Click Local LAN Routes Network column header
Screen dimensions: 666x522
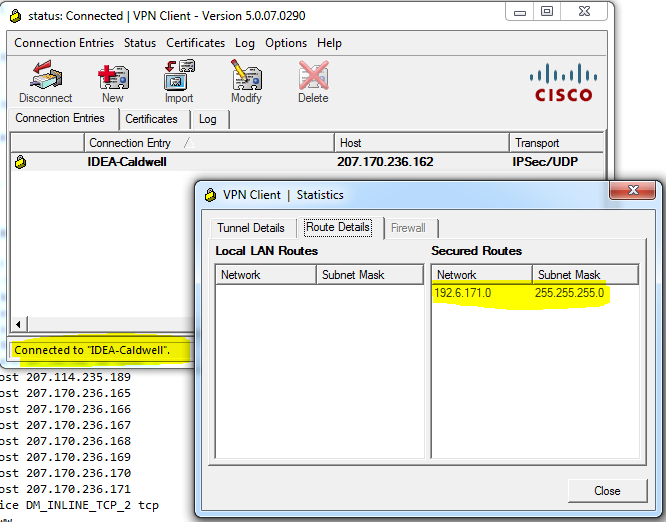click(x=266, y=275)
